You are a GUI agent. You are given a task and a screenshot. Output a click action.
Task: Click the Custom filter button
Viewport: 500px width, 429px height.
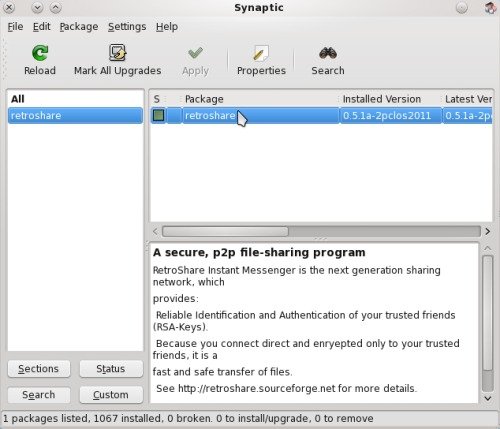(x=111, y=395)
